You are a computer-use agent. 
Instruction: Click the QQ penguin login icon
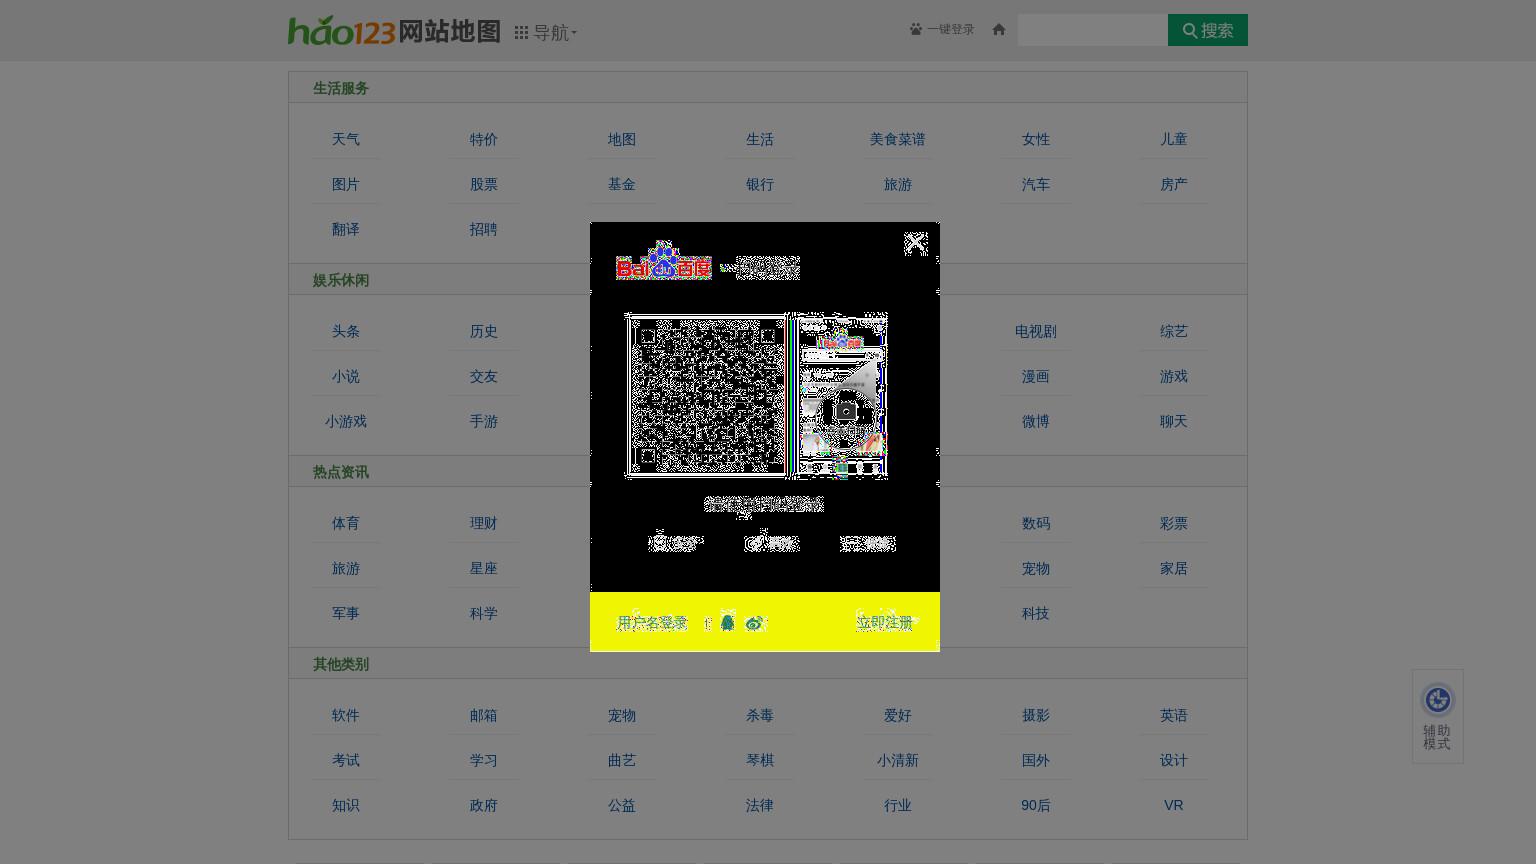[728, 623]
